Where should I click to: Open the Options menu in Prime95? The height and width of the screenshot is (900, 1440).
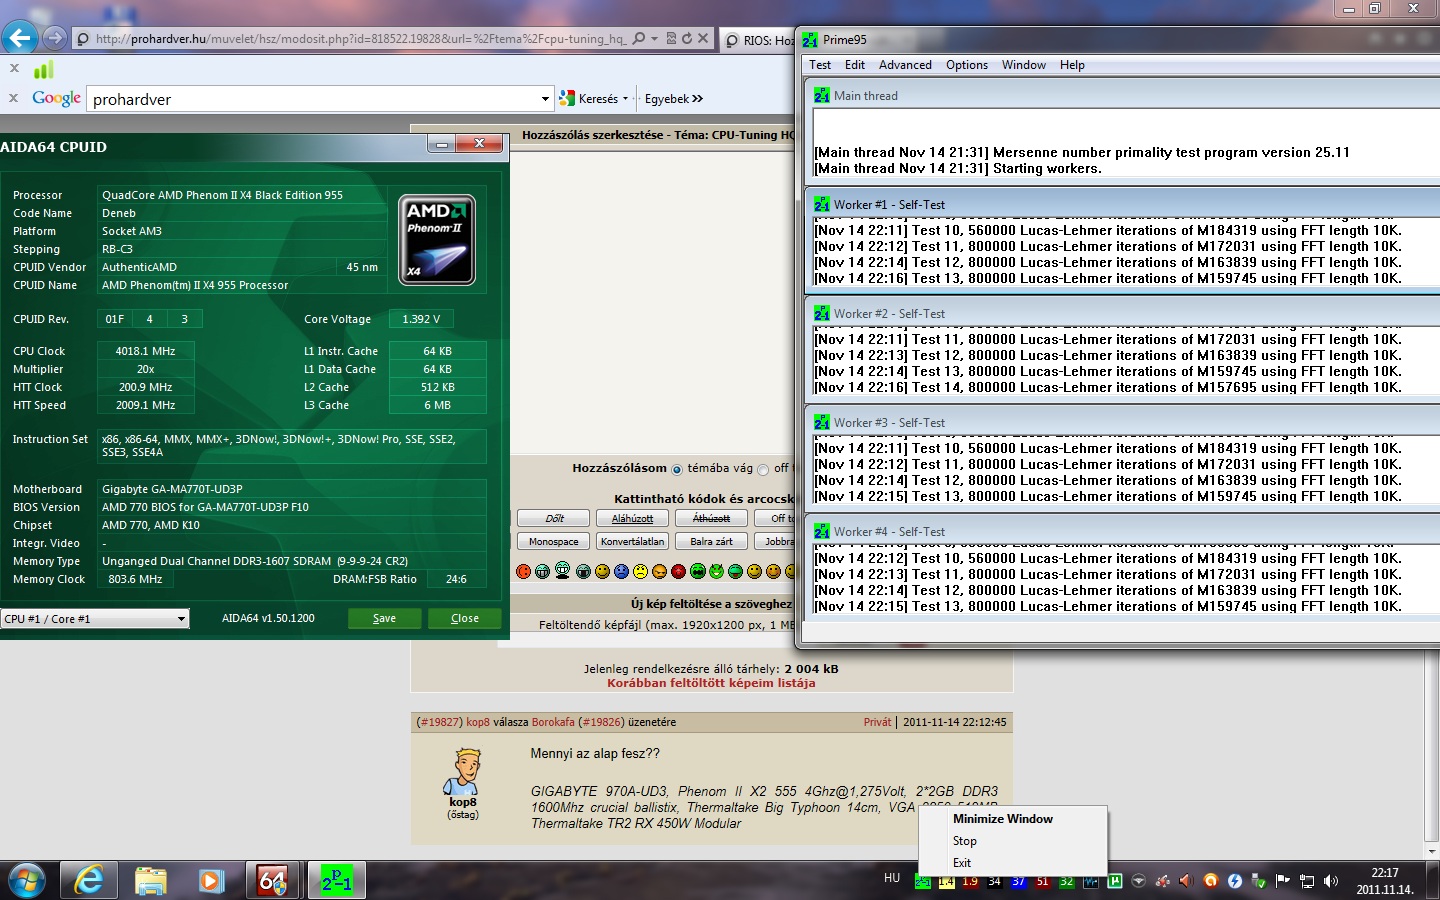point(967,65)
